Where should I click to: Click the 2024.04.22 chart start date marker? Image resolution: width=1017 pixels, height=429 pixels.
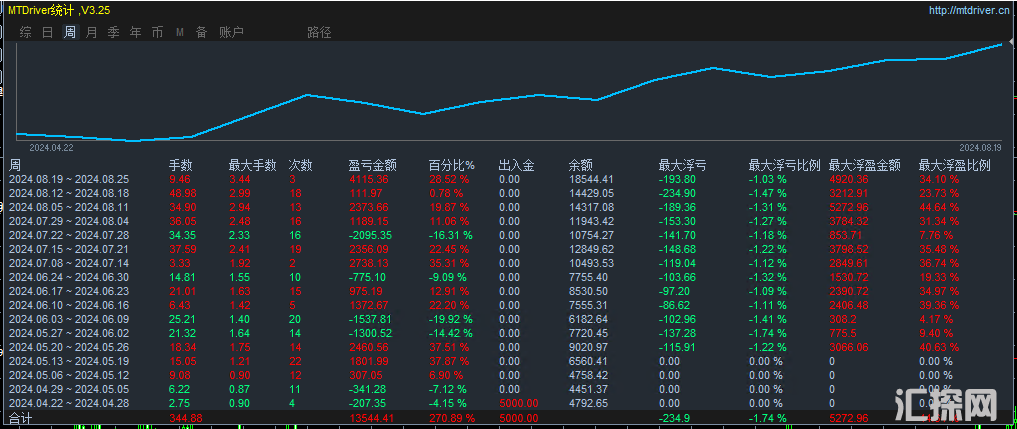pos(52,147)
